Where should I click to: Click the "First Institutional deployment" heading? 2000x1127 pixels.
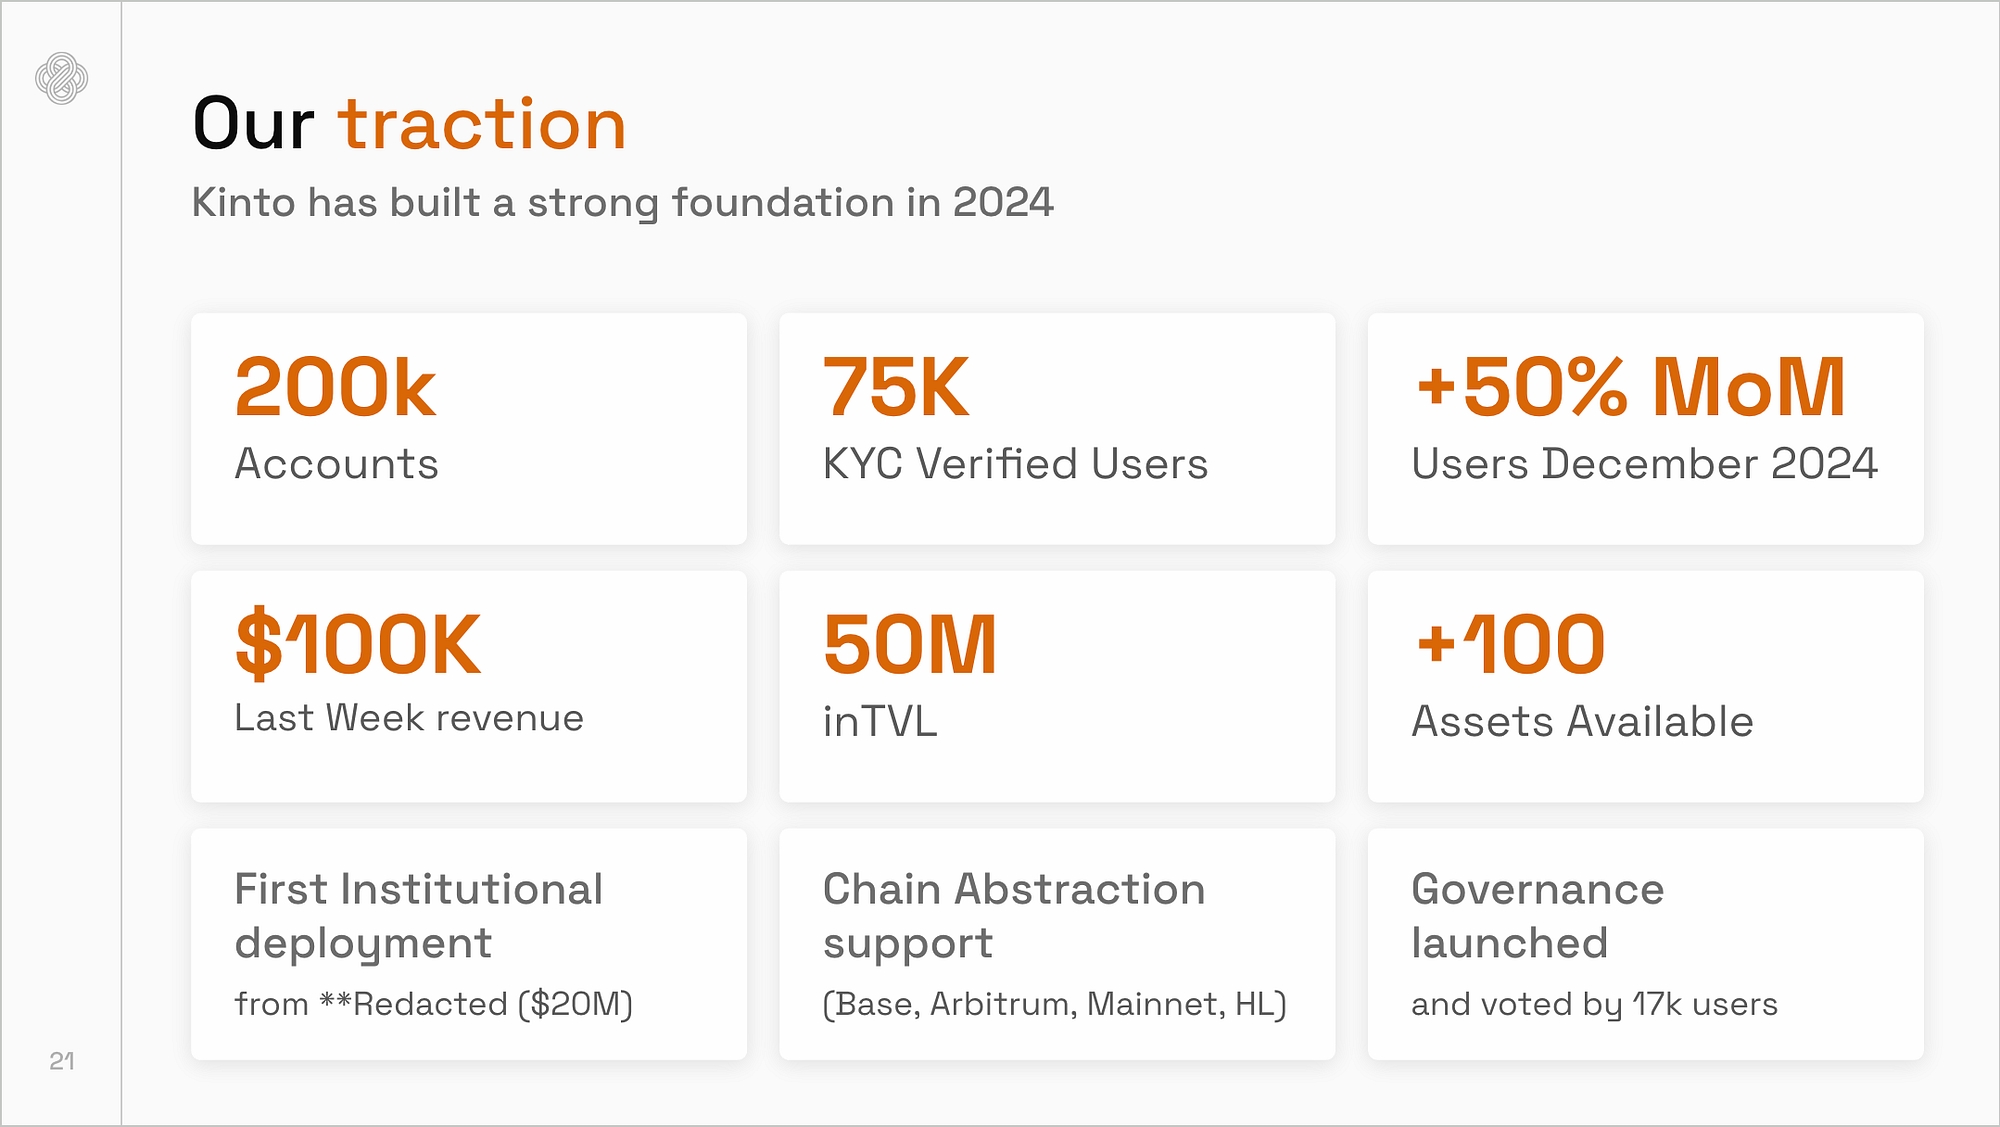coord(418,915)
